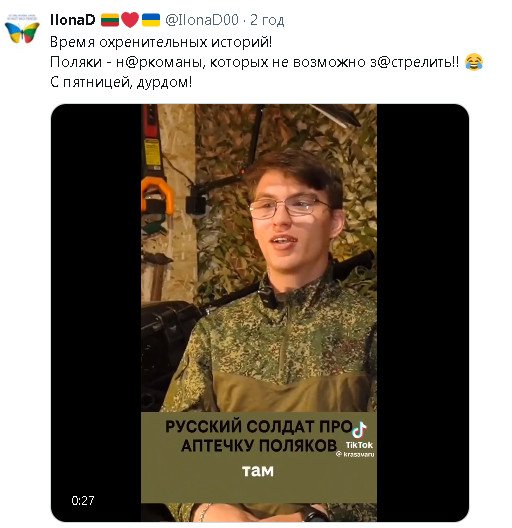
Task: Click the laughing tears emoji in tweet
Action: coord(474,62)
